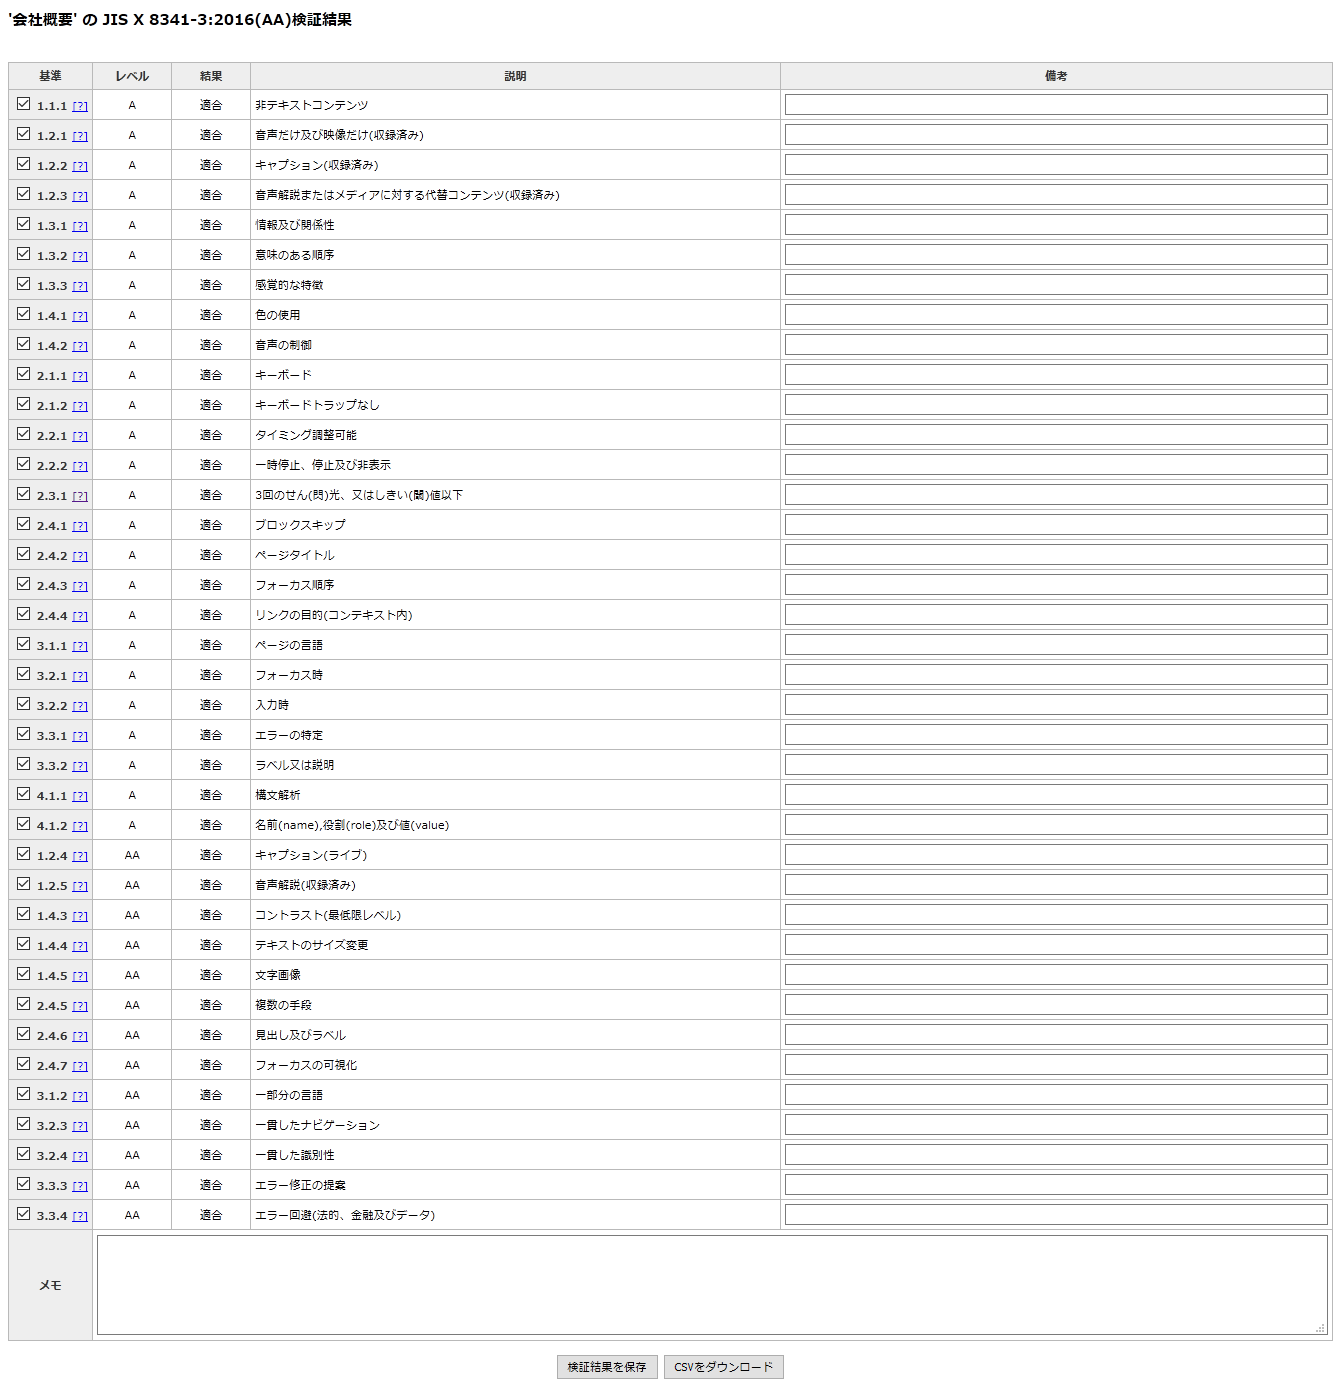Open help link [?] for 1.2.4
1341x1392 pixels.
click(x=80, y=856)
